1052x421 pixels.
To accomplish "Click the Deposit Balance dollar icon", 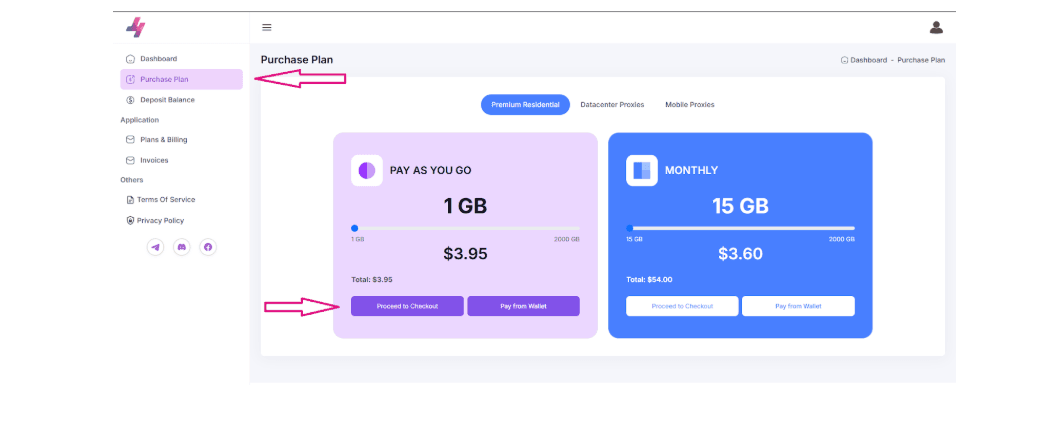I will click(x=131, y=100).
